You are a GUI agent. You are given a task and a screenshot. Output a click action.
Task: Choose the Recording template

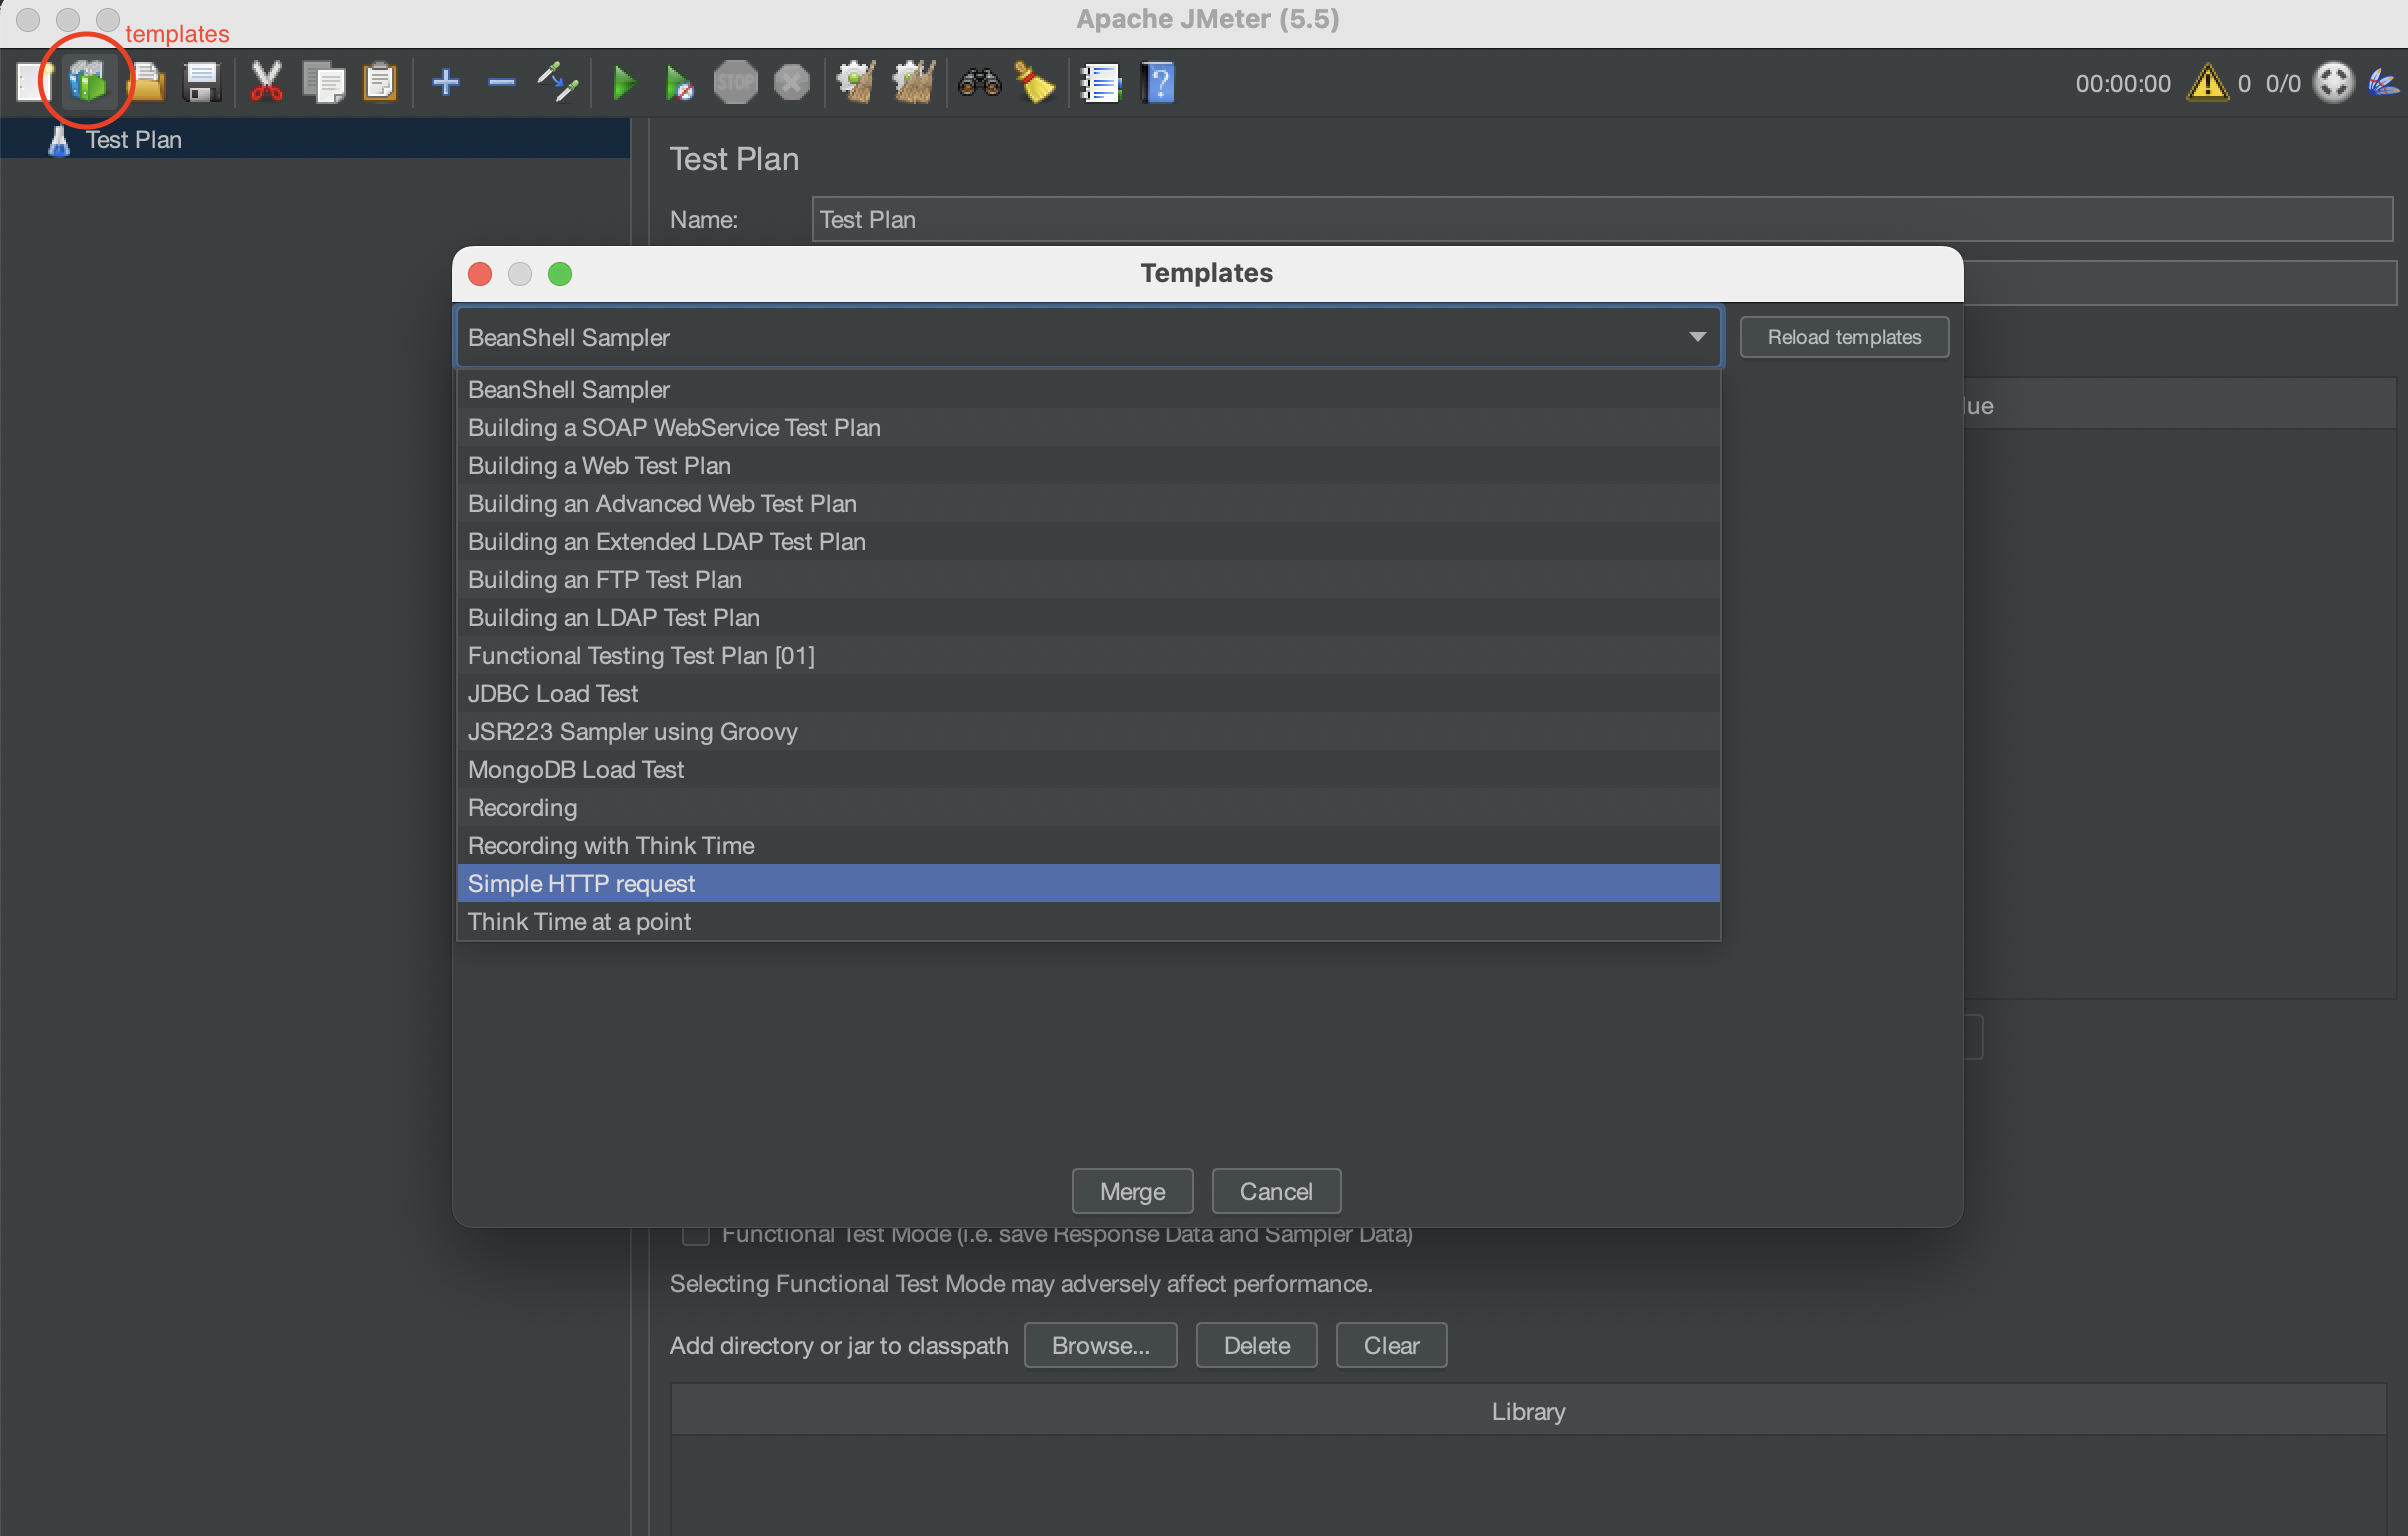point(1088,807)
